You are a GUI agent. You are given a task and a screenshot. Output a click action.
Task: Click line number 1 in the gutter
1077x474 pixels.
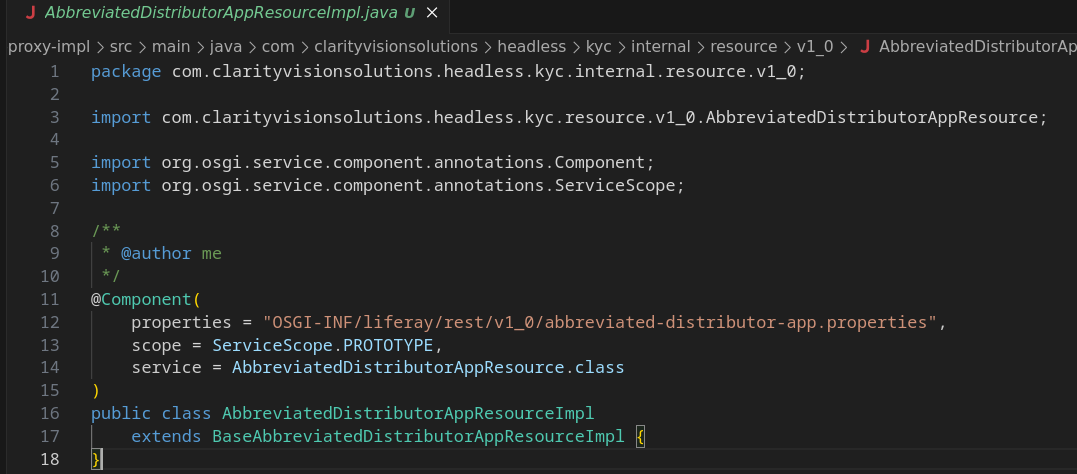point(54,71)
